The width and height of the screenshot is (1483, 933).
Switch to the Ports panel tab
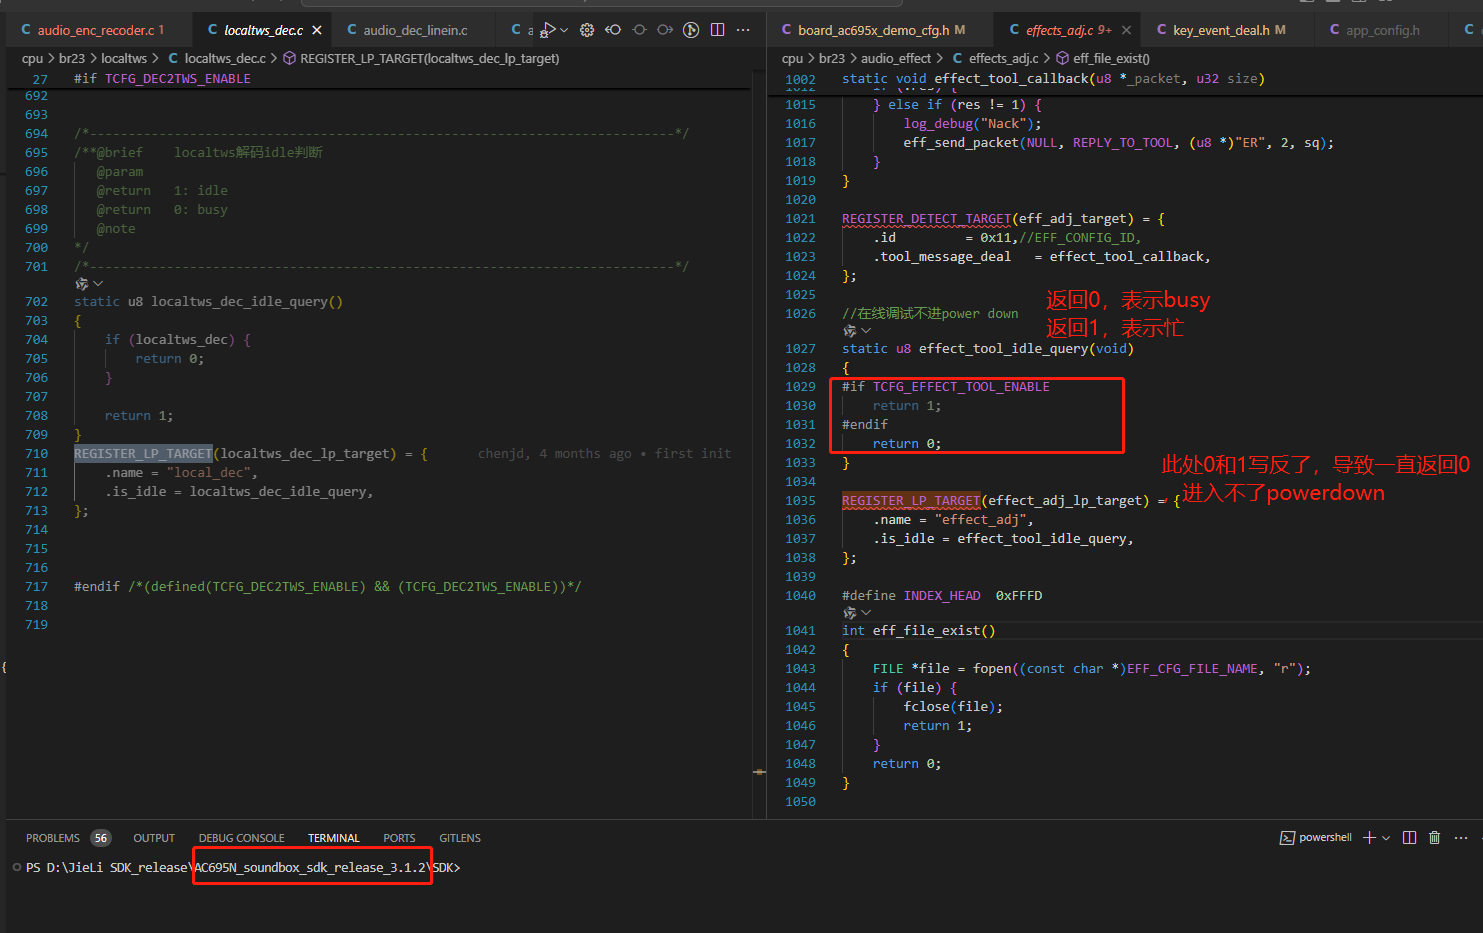coord(399,838)
